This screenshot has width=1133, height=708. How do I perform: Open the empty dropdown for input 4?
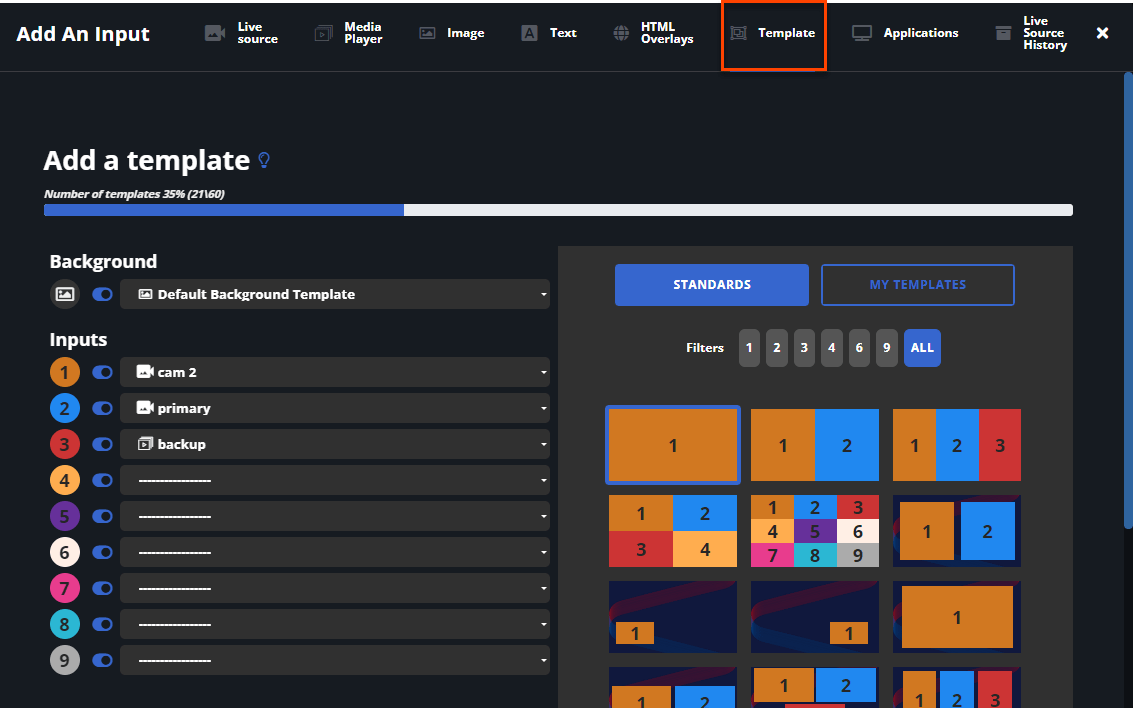click(335, 480)
